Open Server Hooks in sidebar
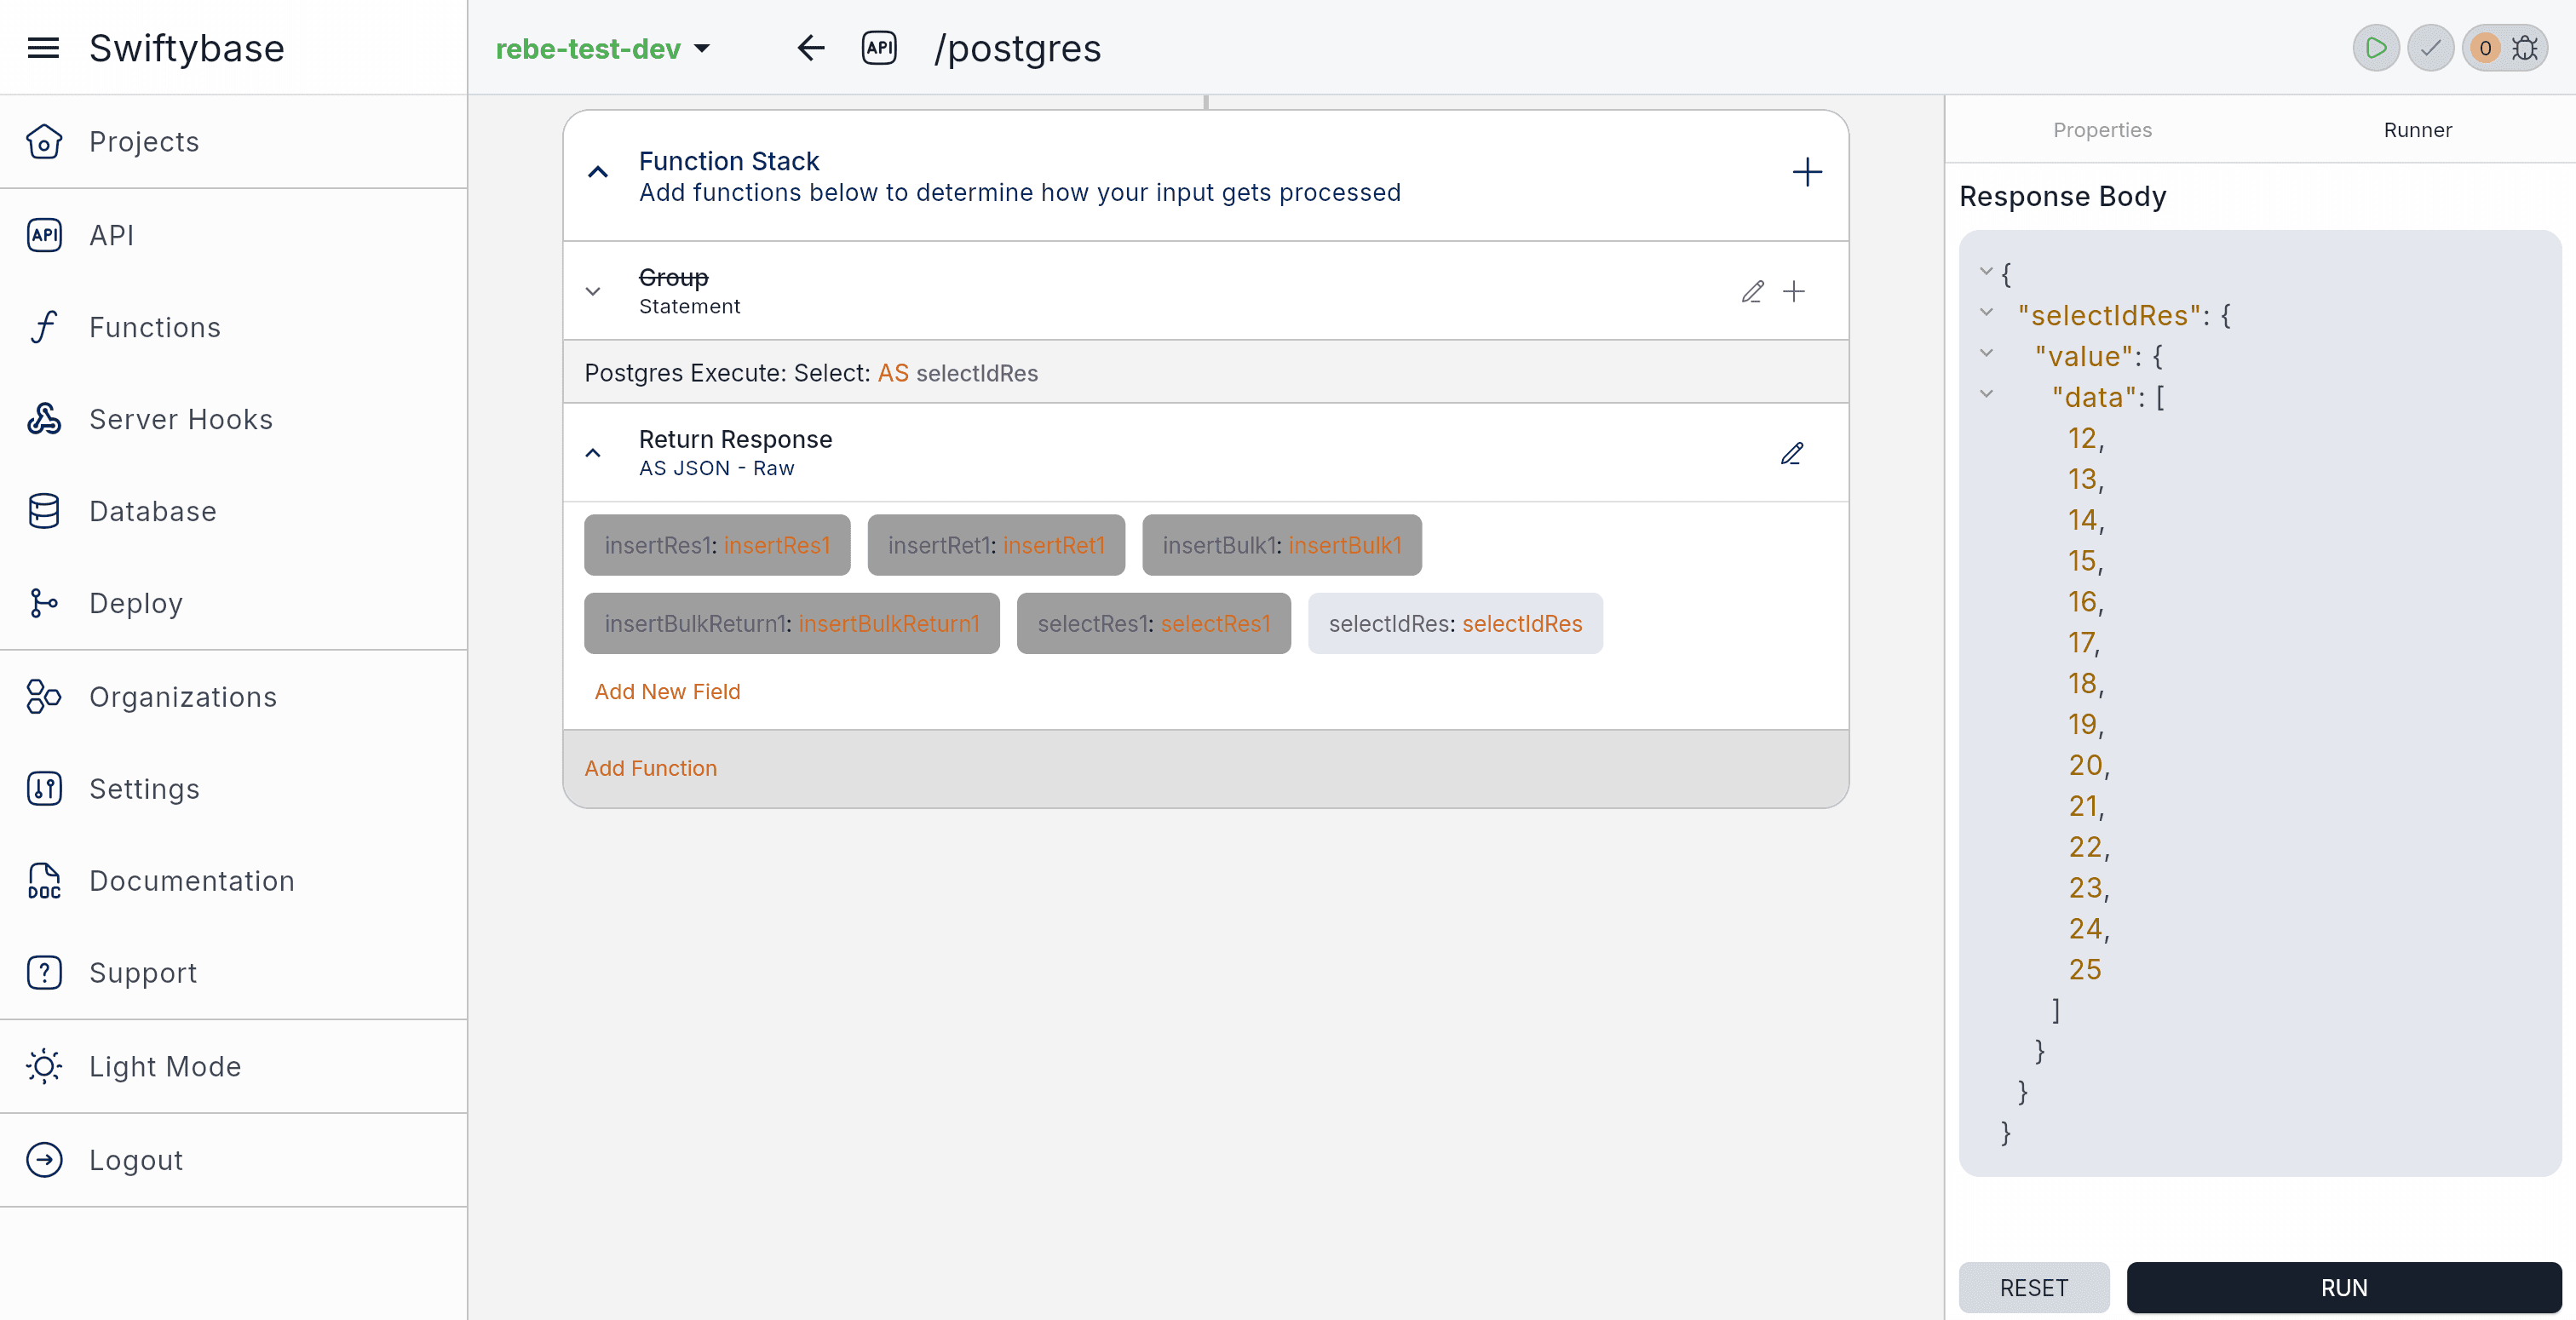2576x1320 pixels. (x=233, y=419)
